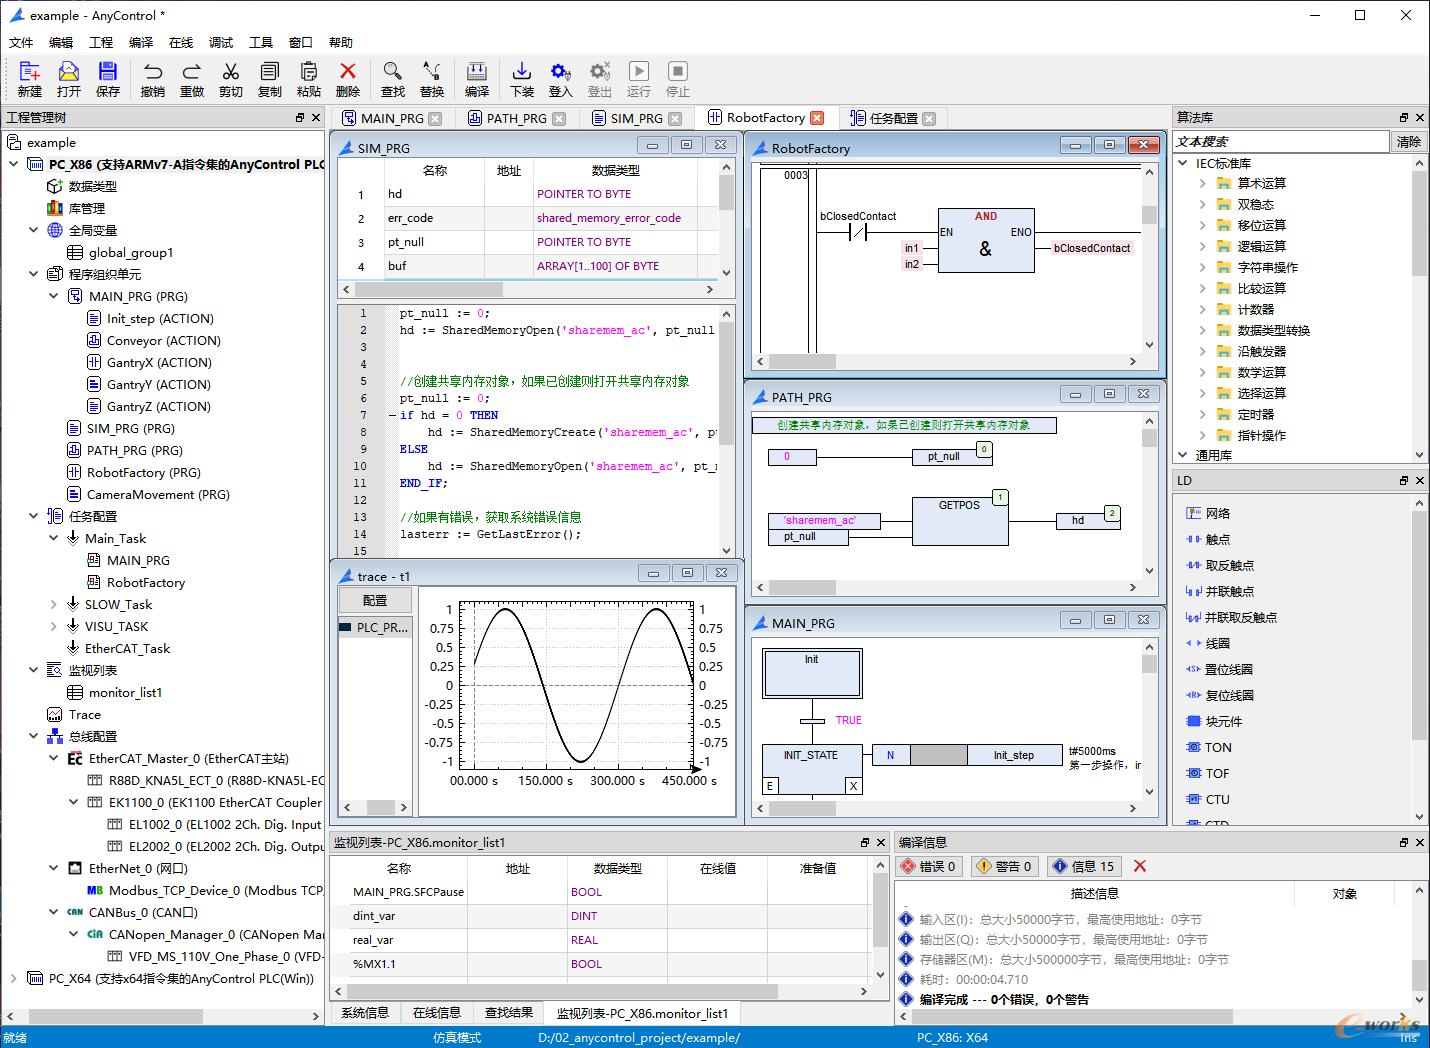
Task: Expand VISU_TASK tree node
Action: tap(54, 626)
